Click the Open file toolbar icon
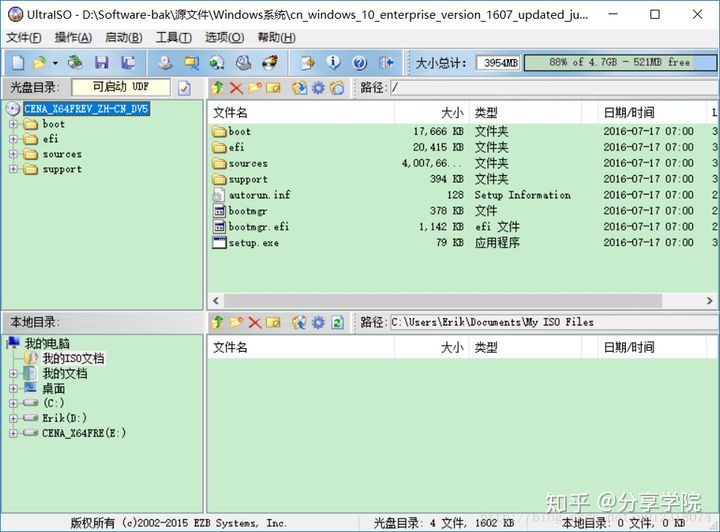Screen dimensions: 720x532 40,62
